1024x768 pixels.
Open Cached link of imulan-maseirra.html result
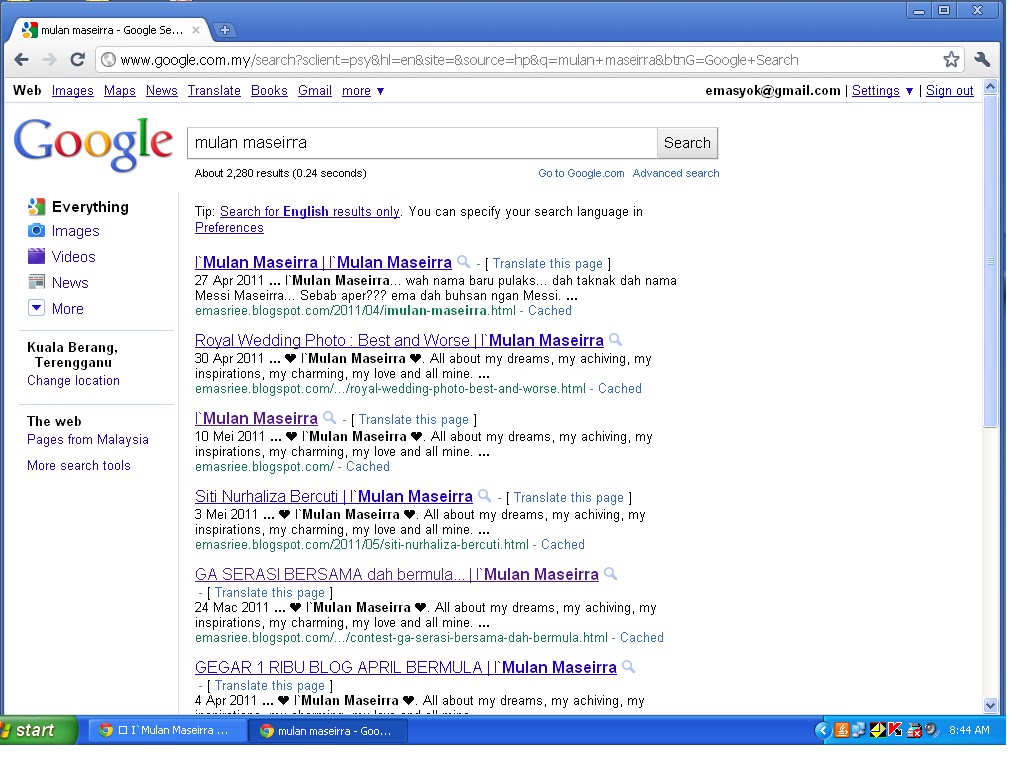click(x=550, y=311)
